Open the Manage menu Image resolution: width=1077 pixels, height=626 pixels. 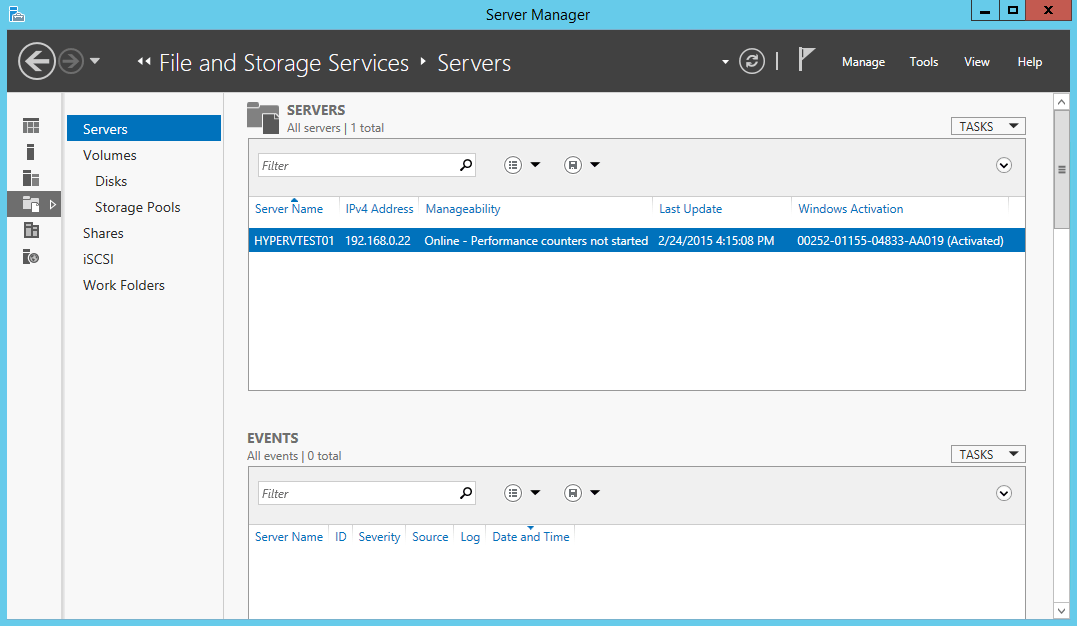pos(863,62)
